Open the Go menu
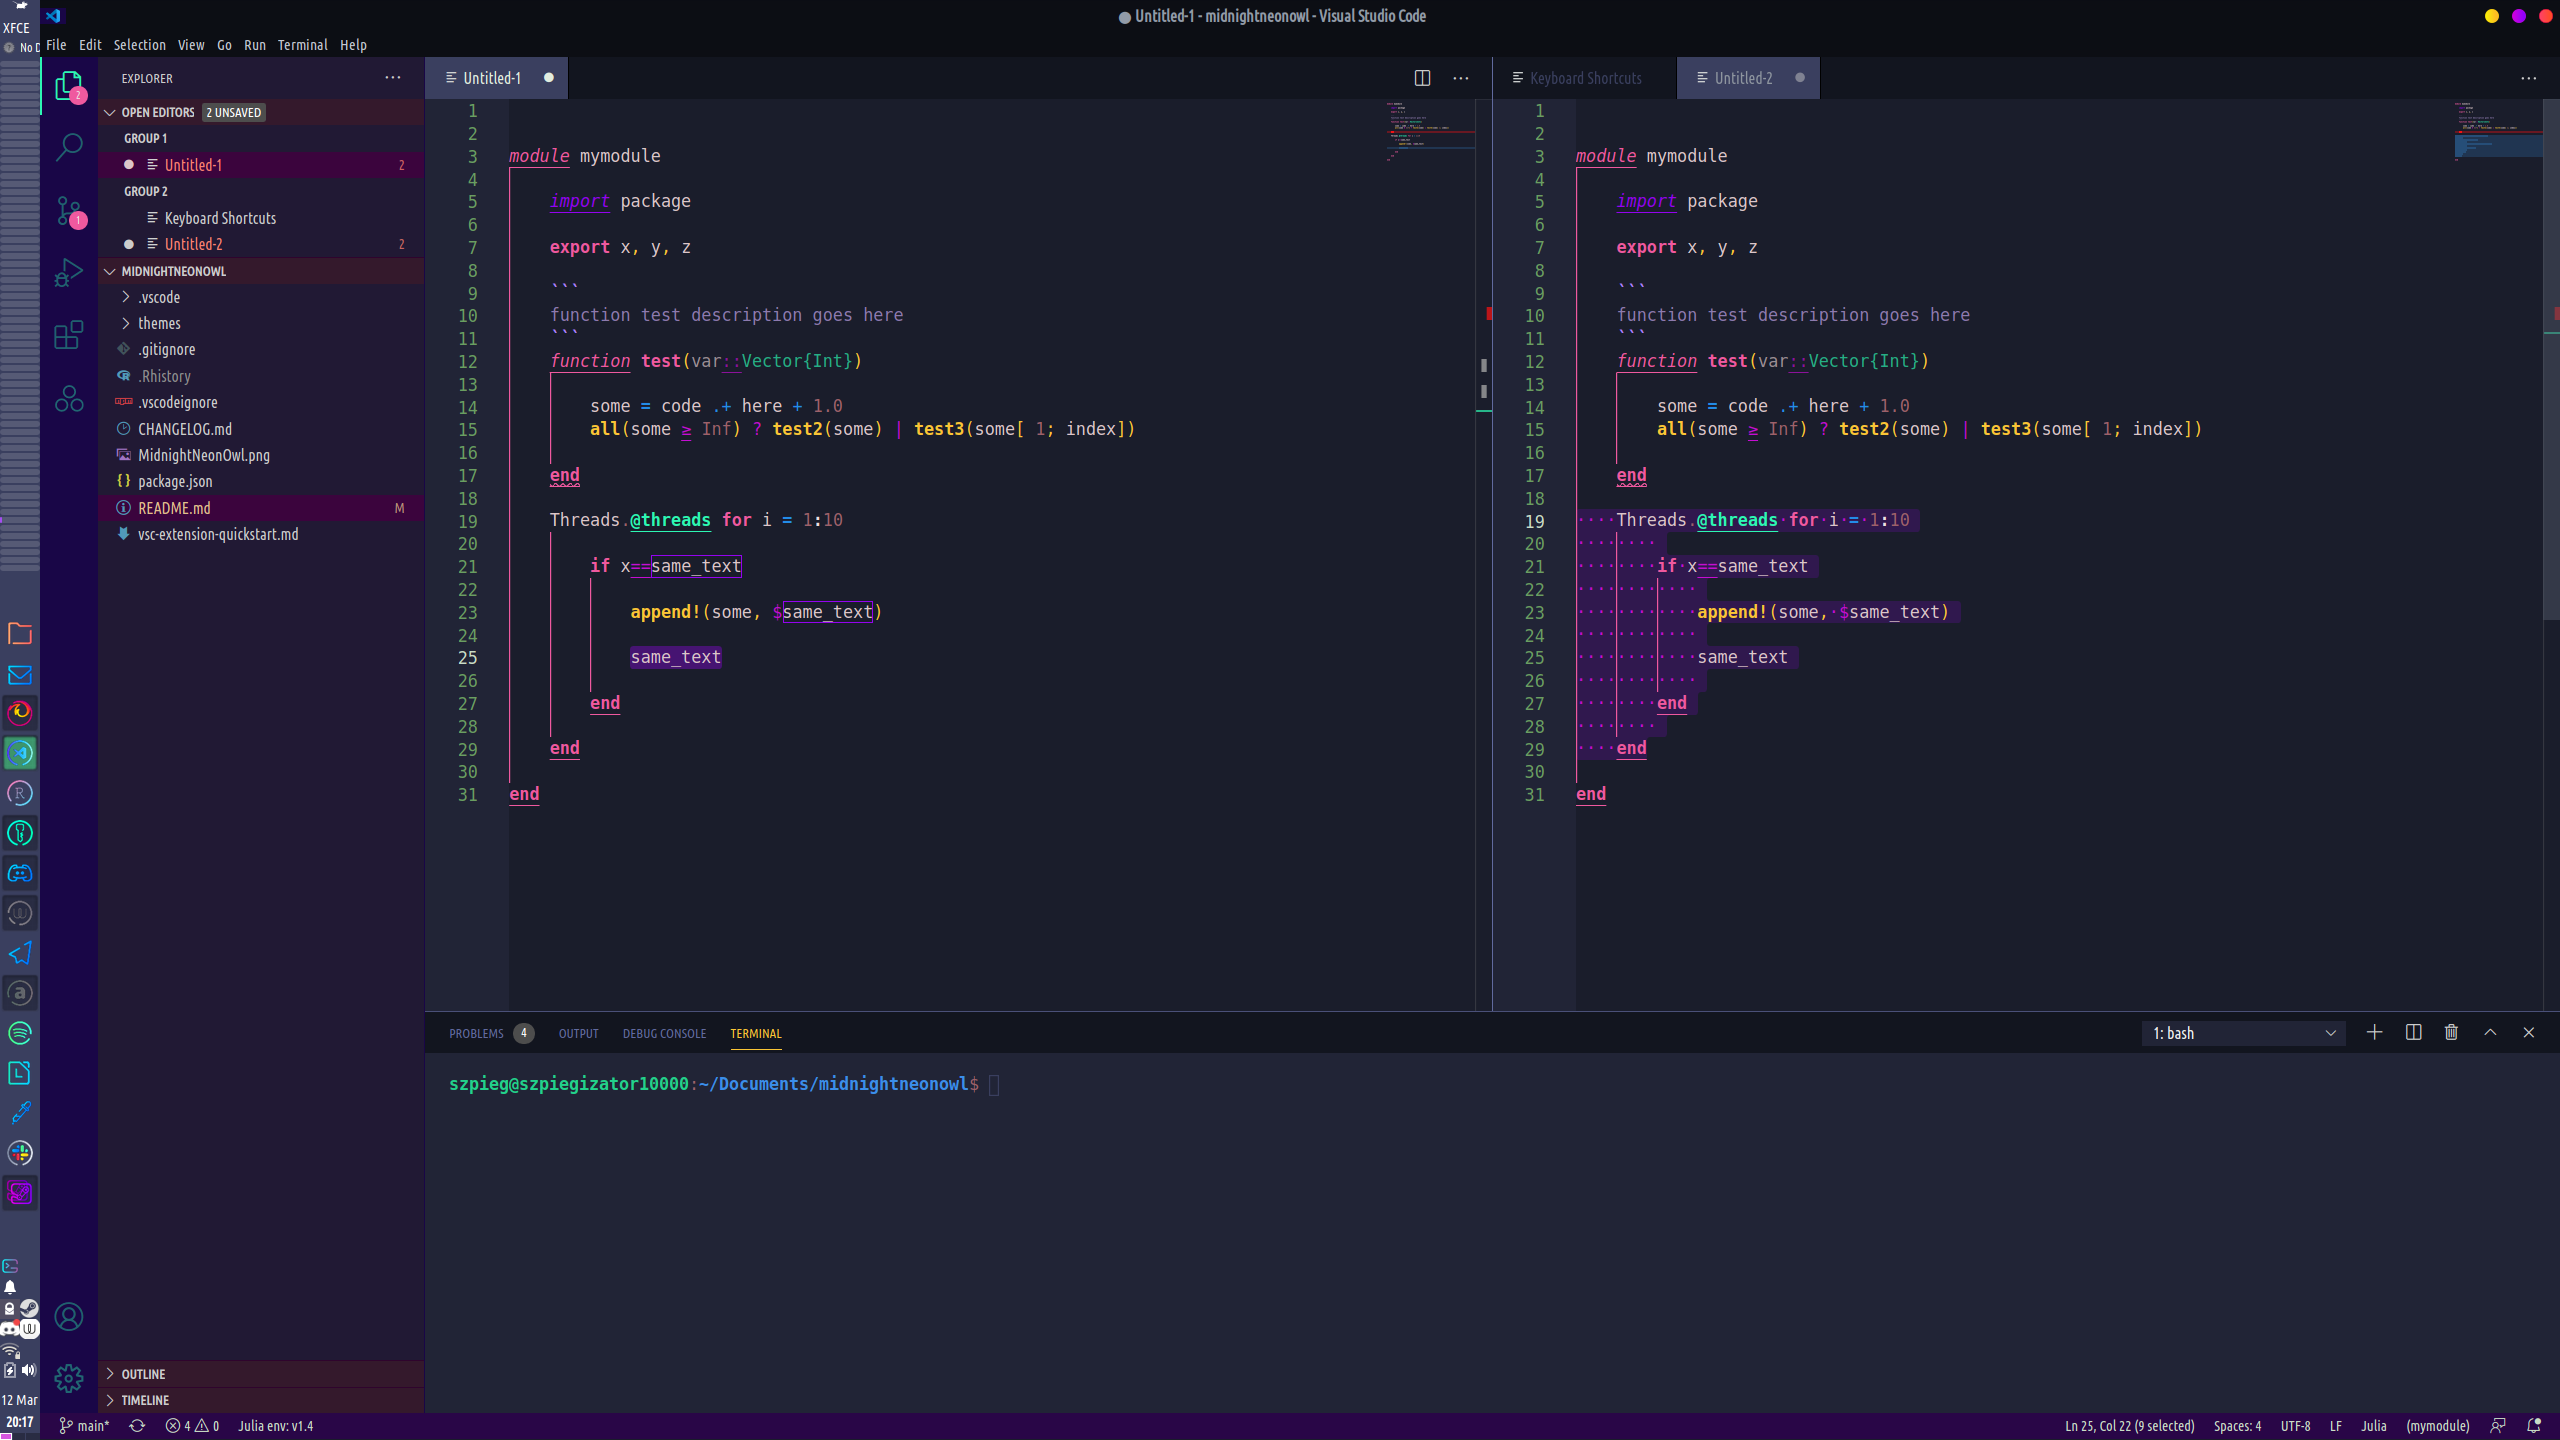The width and height of the screenshot is (2560, 1440). 224,45
